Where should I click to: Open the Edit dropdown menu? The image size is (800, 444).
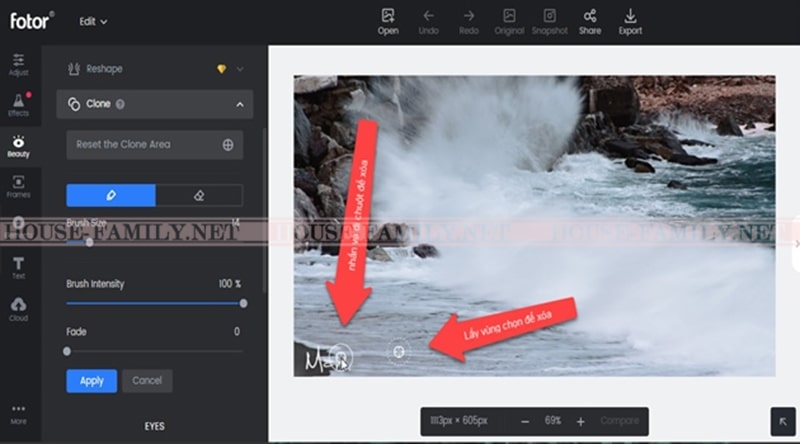click(93, 21)
